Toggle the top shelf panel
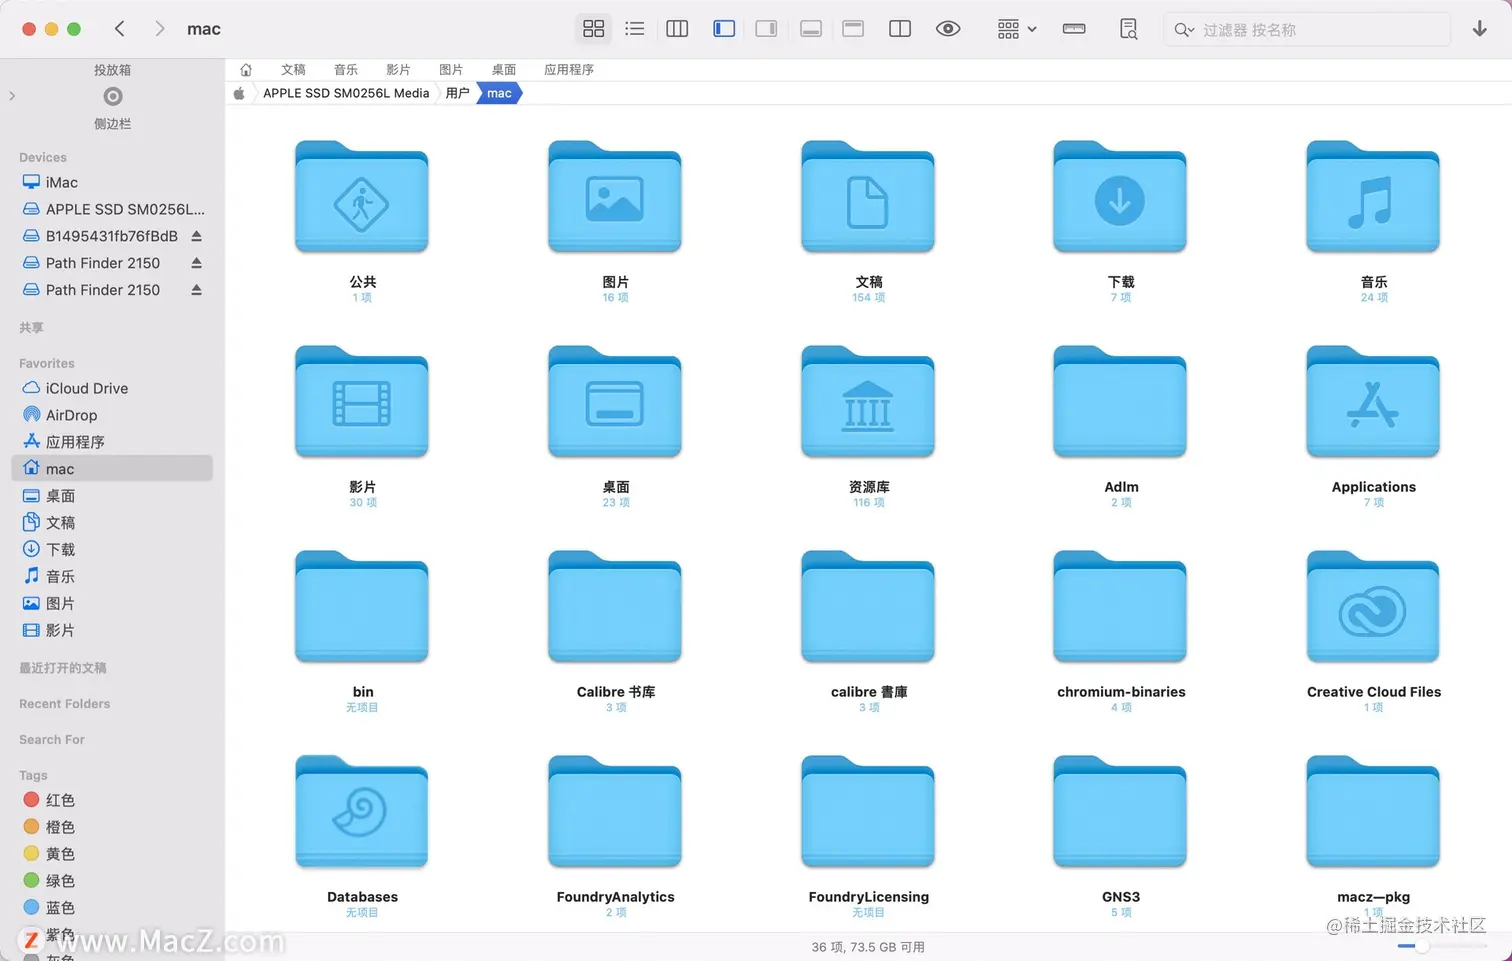The image size is (1512, 961). point(853,29)
